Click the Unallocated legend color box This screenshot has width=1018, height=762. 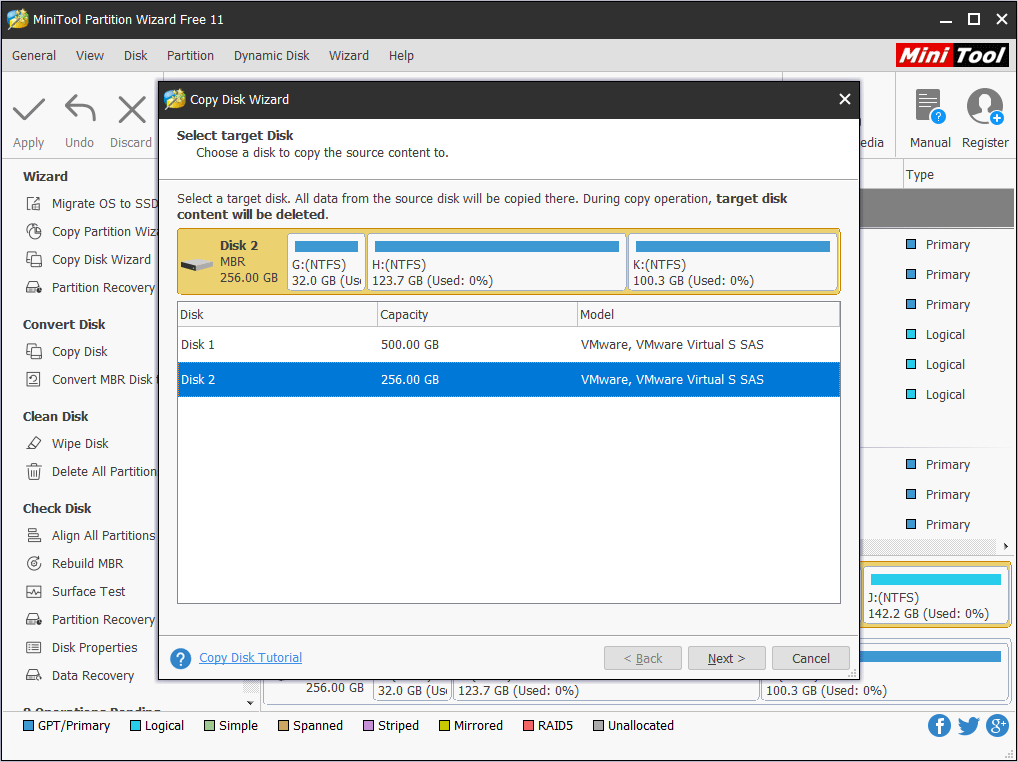(599, 726)
